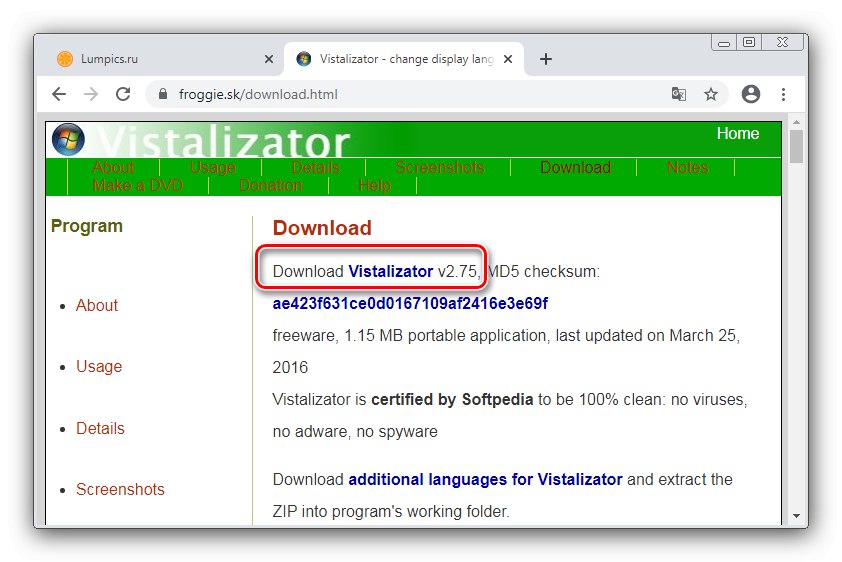Open Notes in the green navigation bar
842x562 pixels.
(x=687, y=167)
